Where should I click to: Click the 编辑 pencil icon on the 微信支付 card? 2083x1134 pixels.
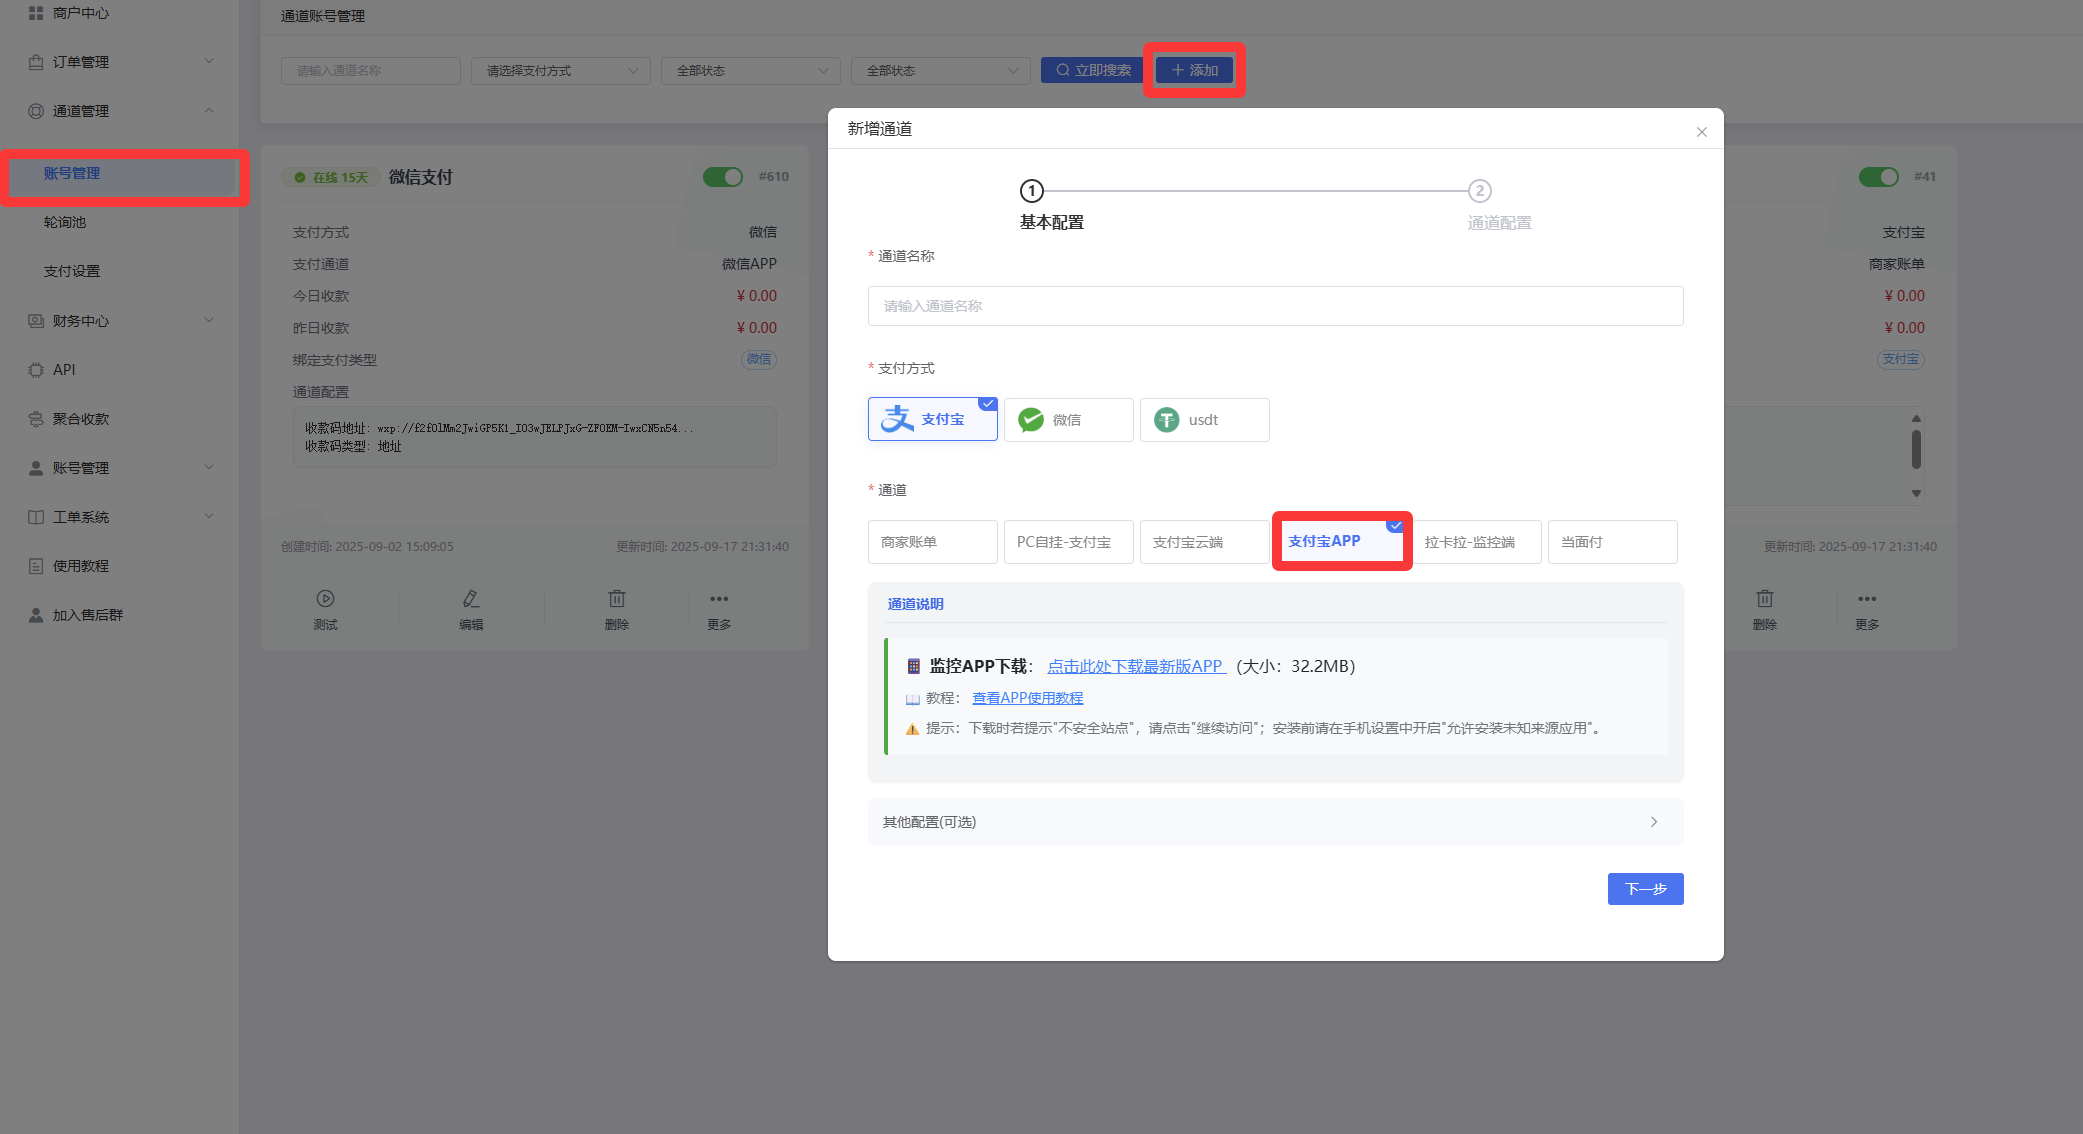click(x=471, y=599)
